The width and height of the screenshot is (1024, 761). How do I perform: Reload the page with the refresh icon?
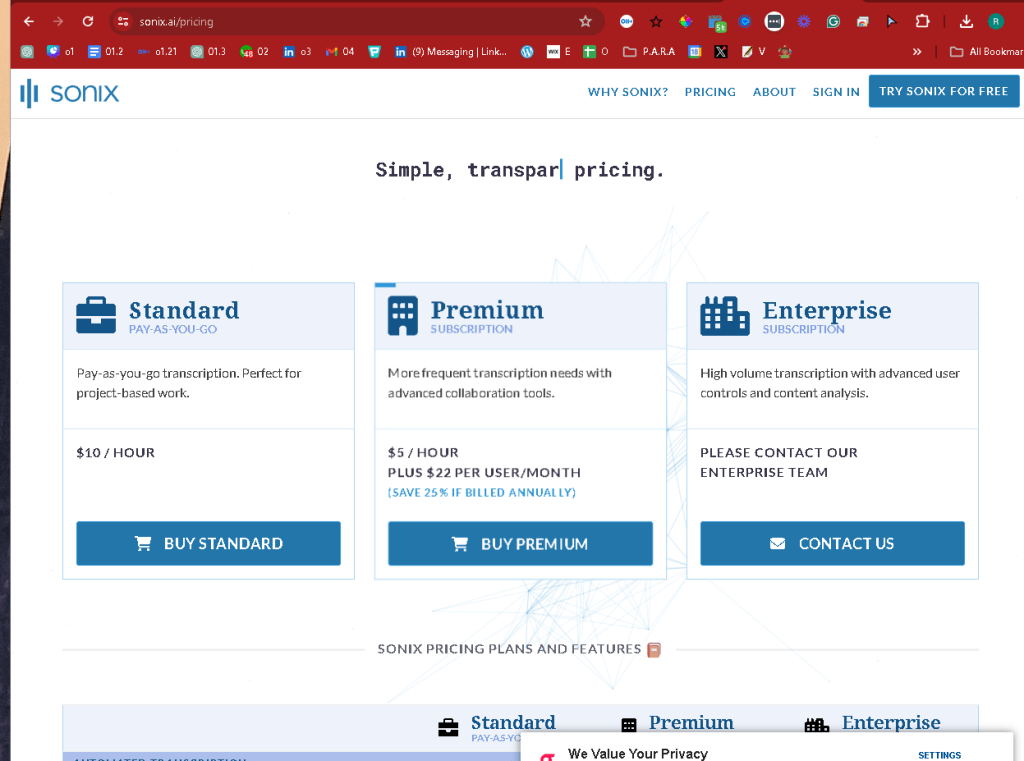pos(88,22)
